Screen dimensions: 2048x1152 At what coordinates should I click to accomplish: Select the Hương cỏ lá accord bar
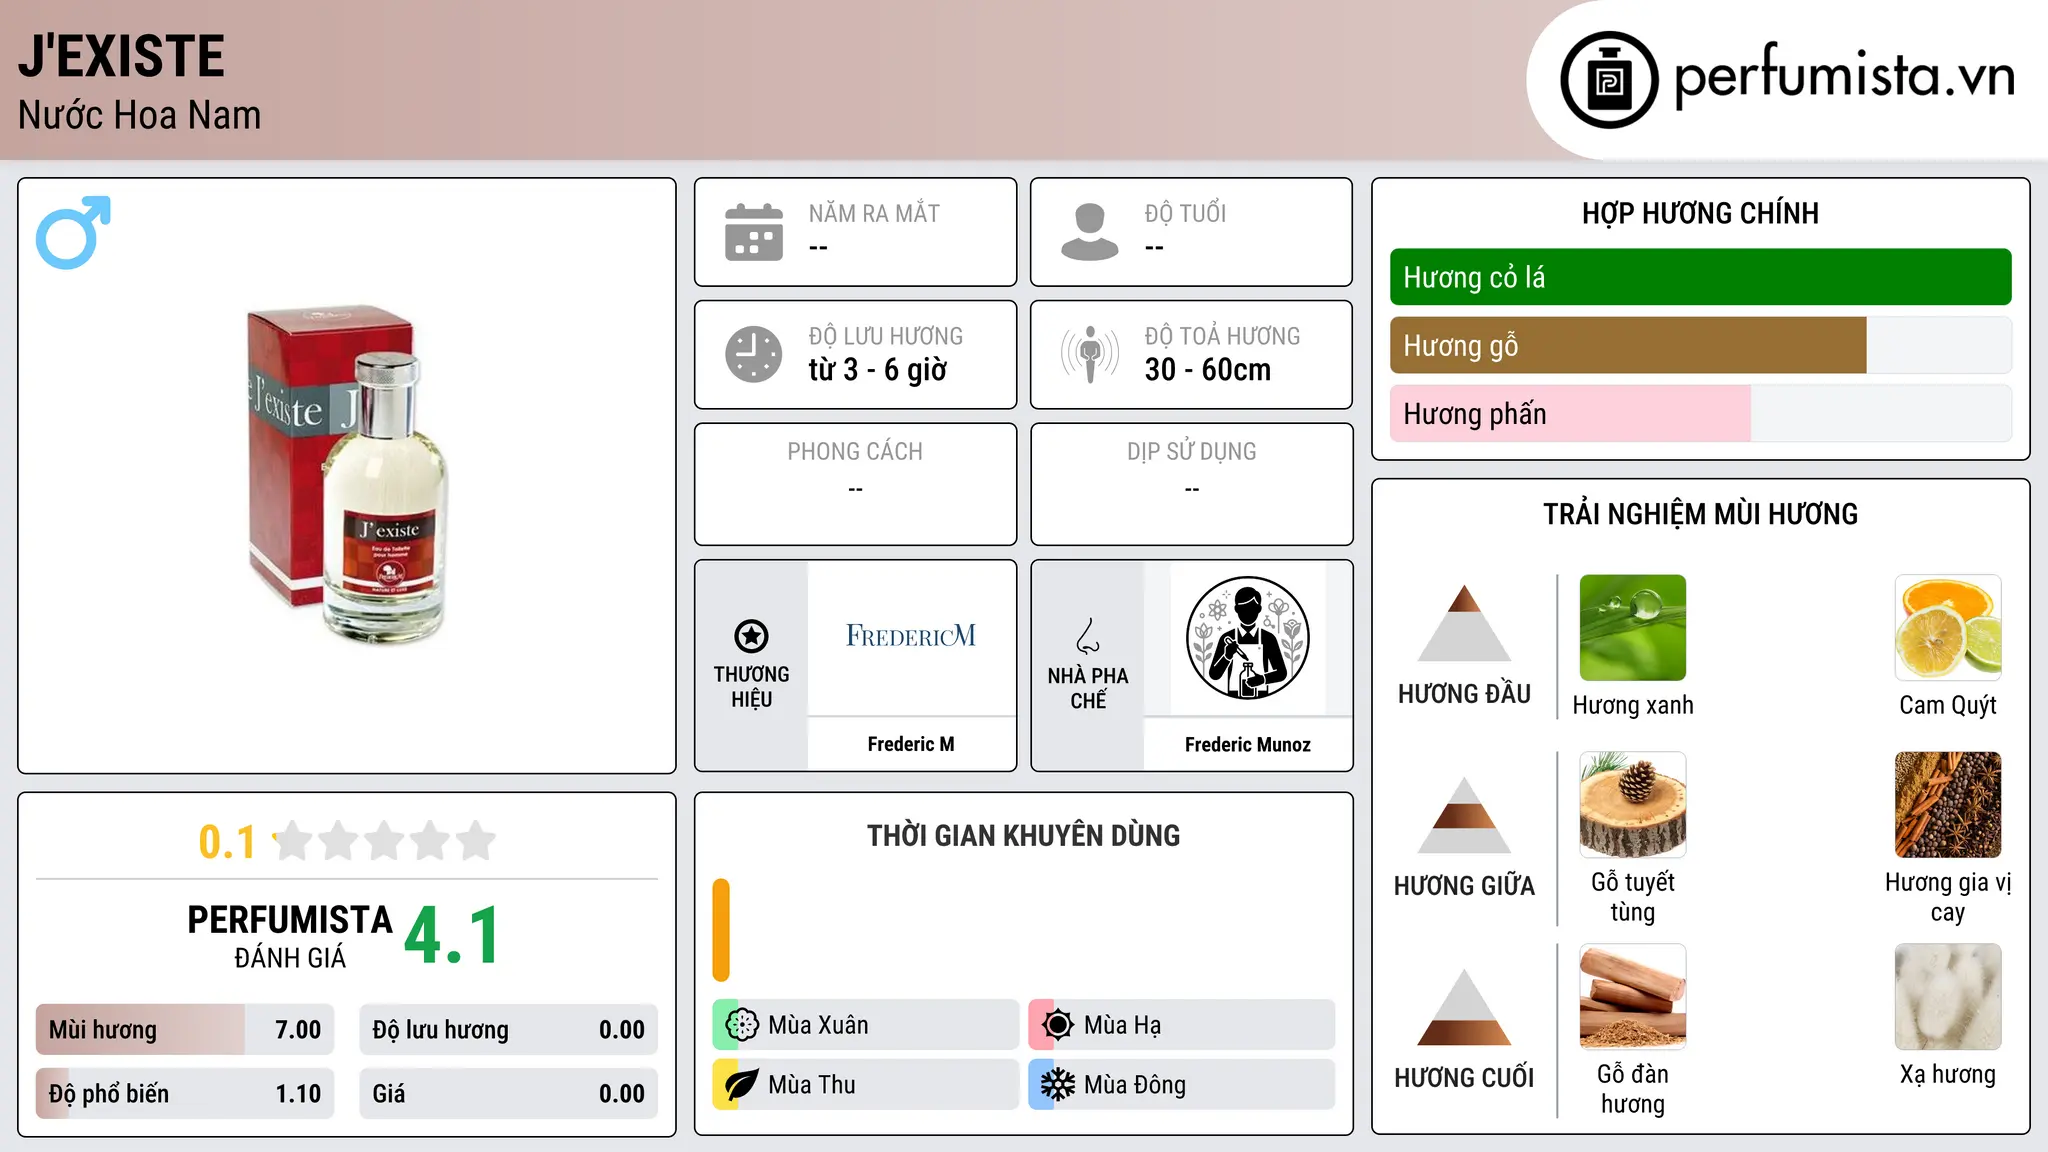coord(1700,277)
